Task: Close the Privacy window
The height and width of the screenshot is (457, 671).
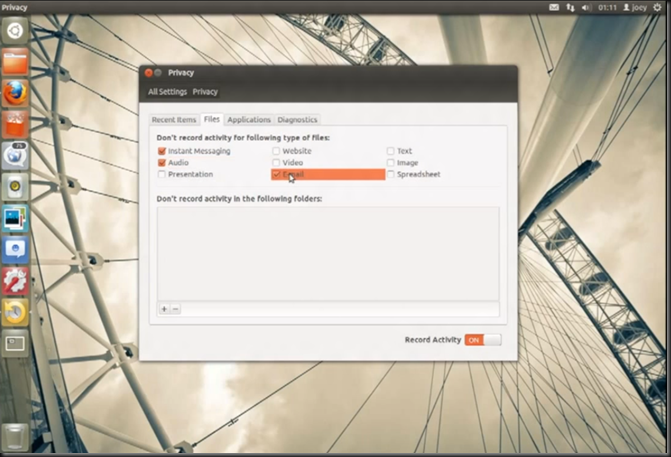Action: click(148, 73)
